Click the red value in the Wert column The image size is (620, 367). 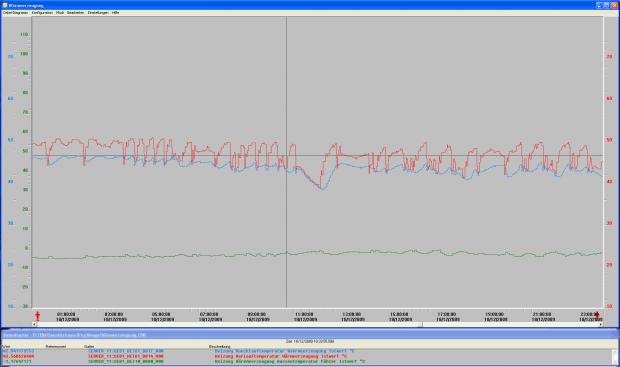pos(18,356)
